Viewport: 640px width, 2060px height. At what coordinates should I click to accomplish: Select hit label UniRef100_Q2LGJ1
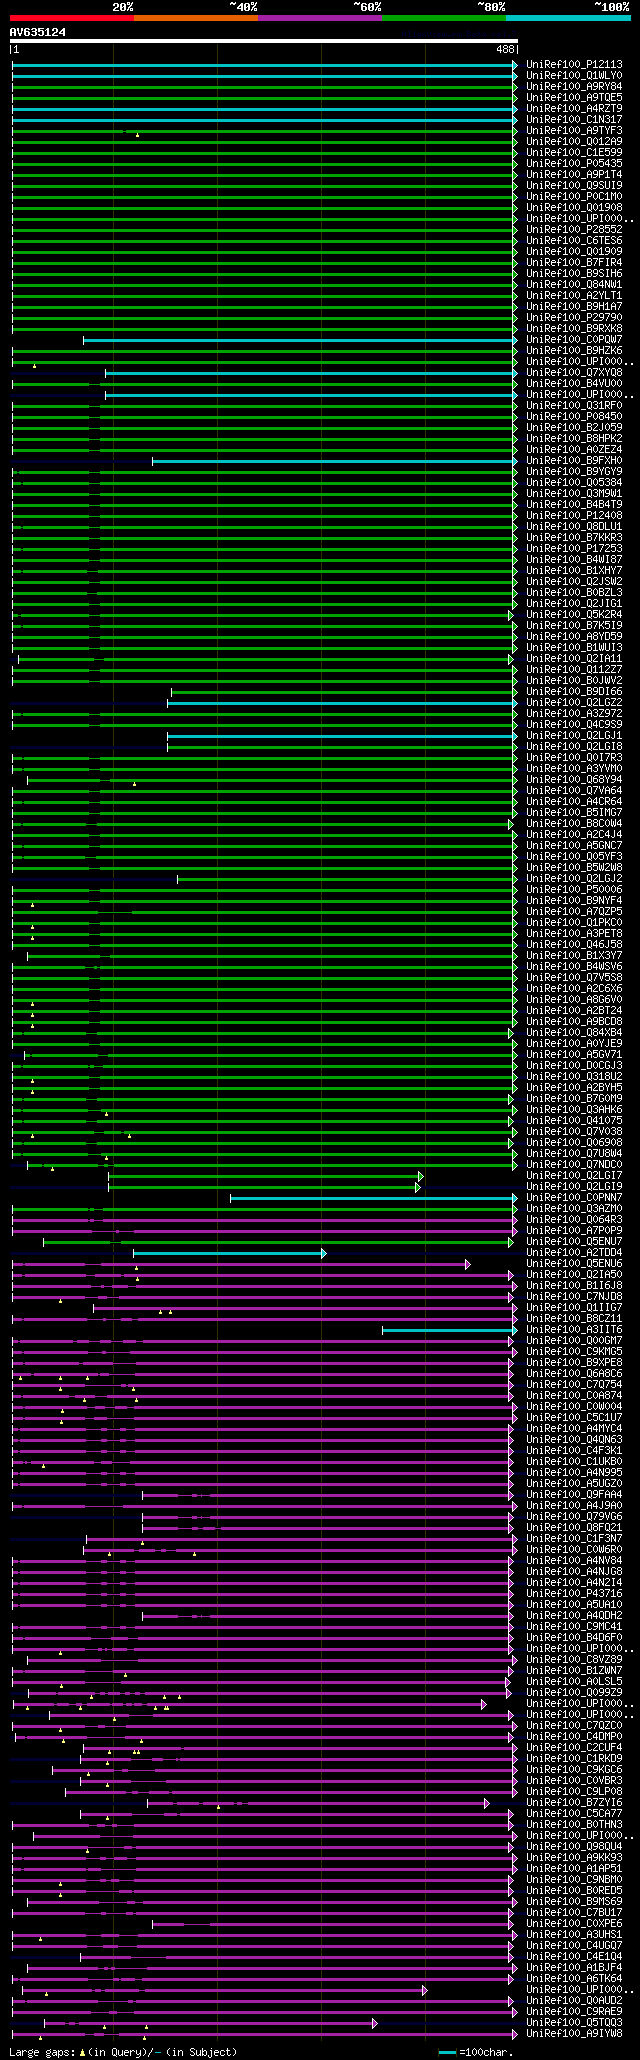pyautogui.click(x=574, y=735)
